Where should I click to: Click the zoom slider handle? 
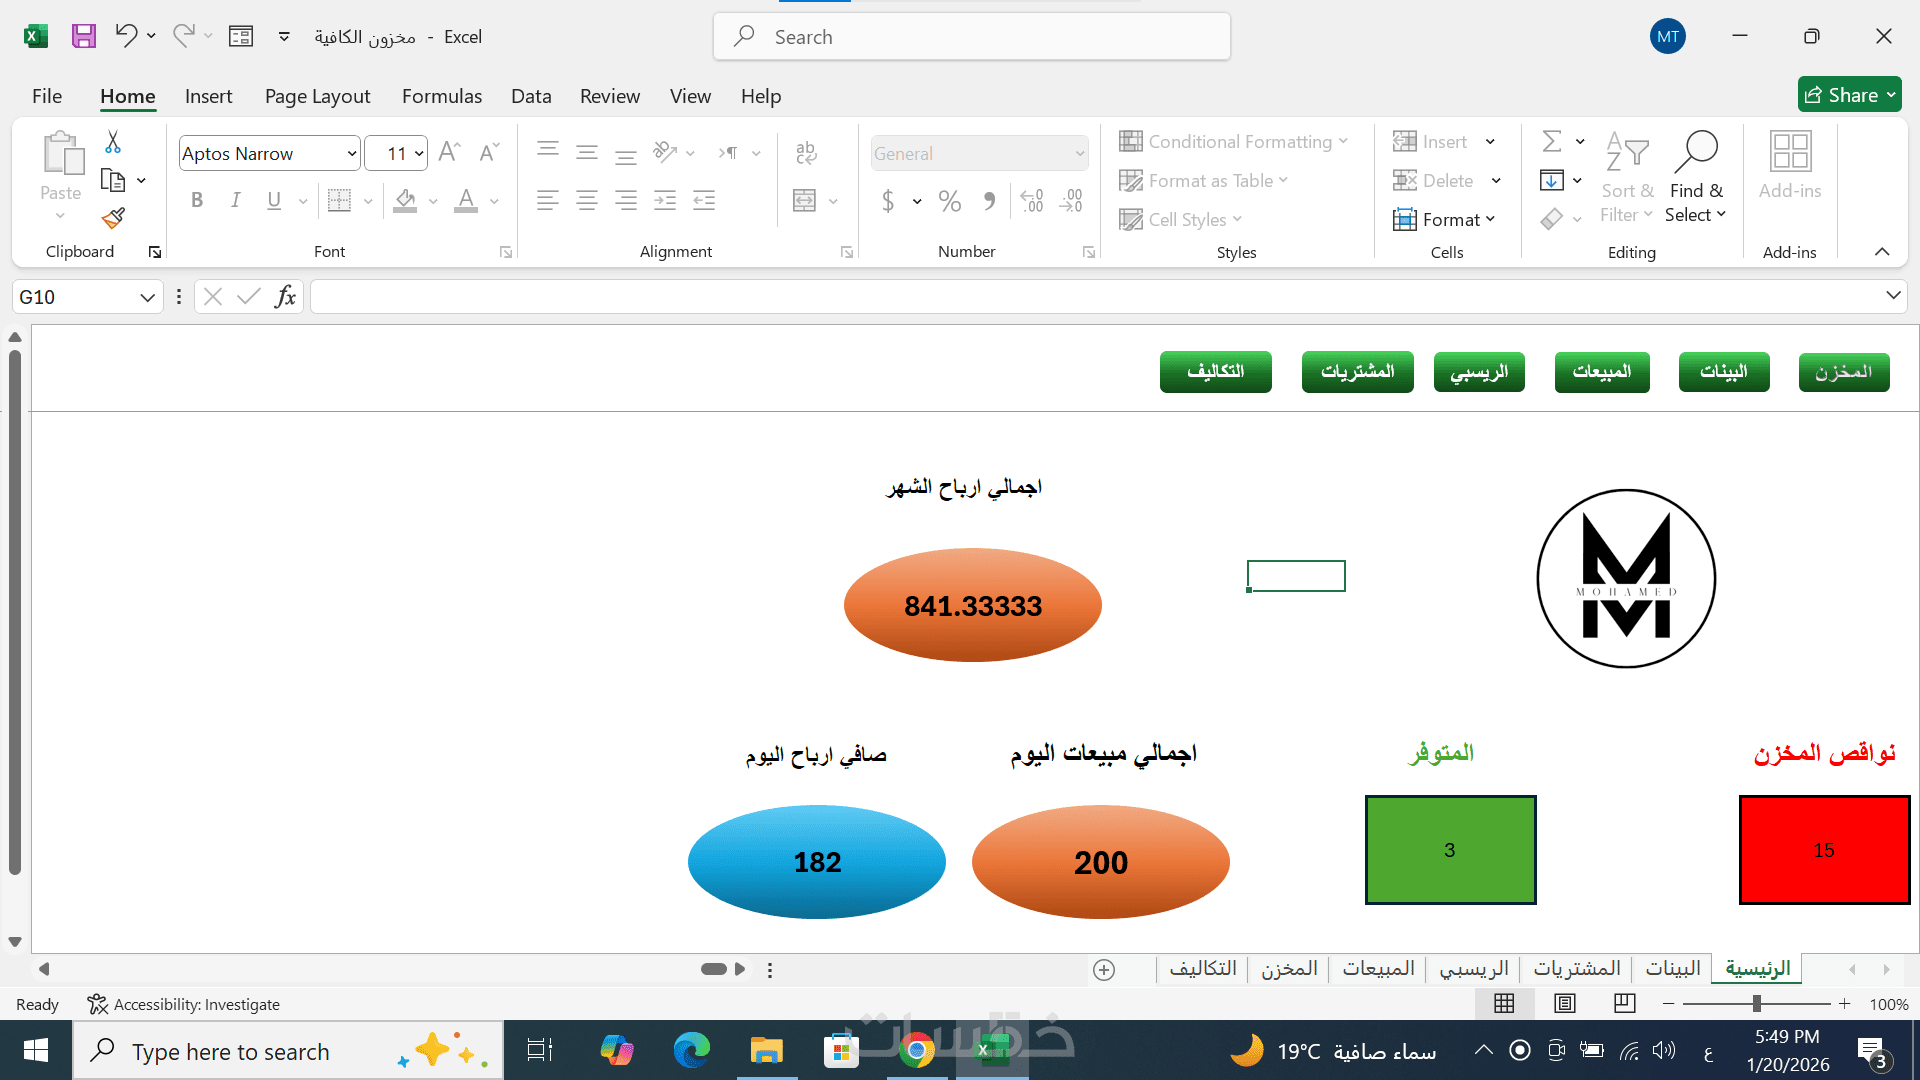(x=1757, y=1003)
